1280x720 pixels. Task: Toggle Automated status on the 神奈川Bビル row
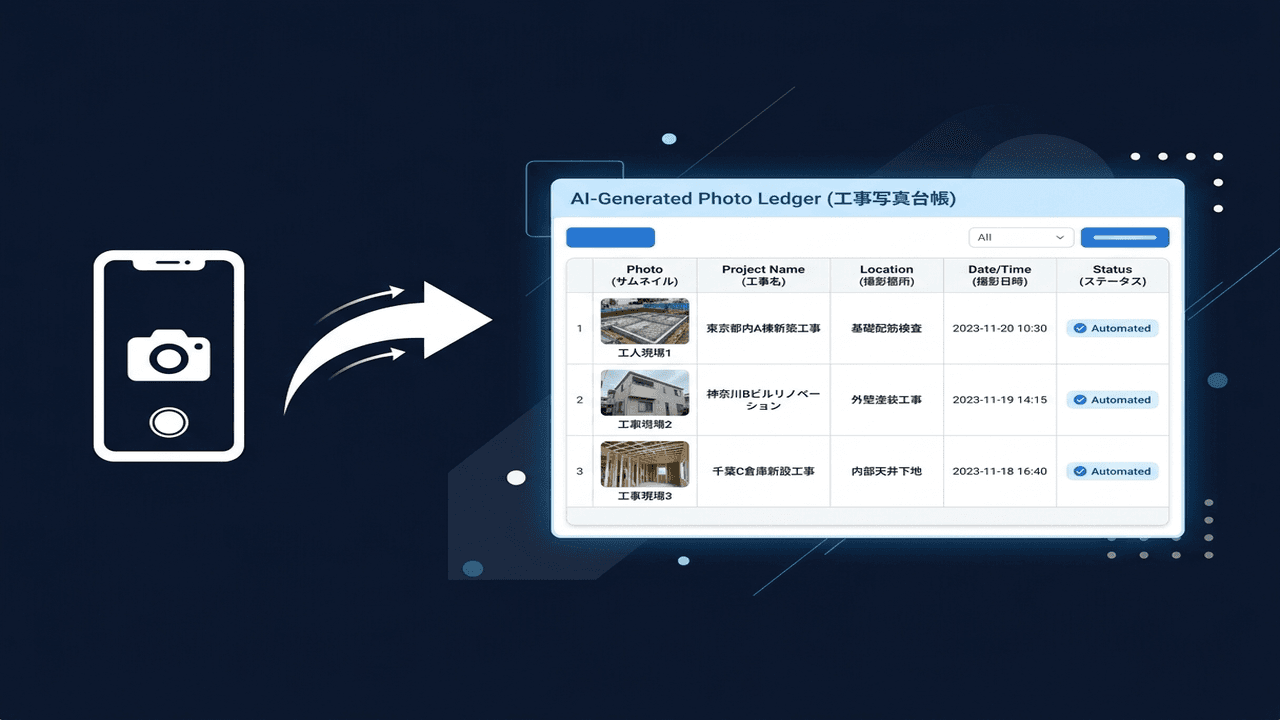tap(1112, 399)
